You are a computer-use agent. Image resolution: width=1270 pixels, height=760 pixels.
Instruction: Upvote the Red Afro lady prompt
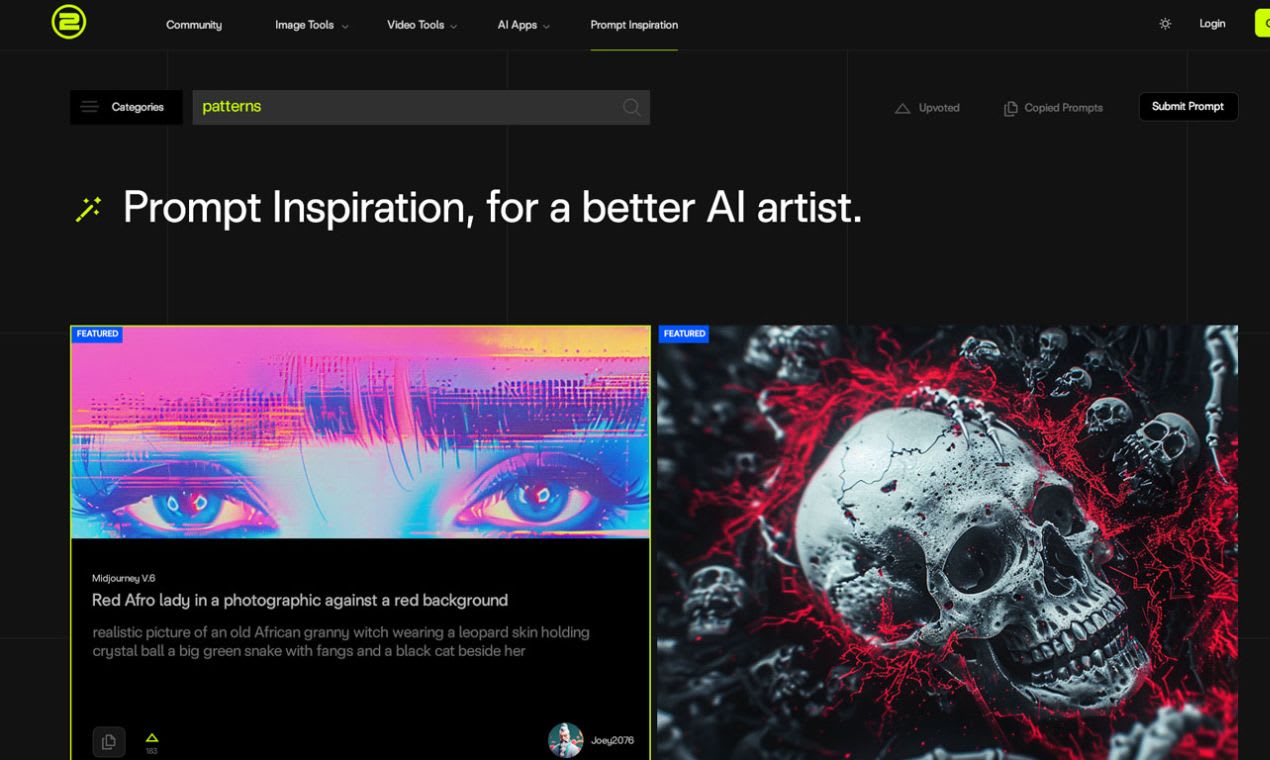(152, 739)
